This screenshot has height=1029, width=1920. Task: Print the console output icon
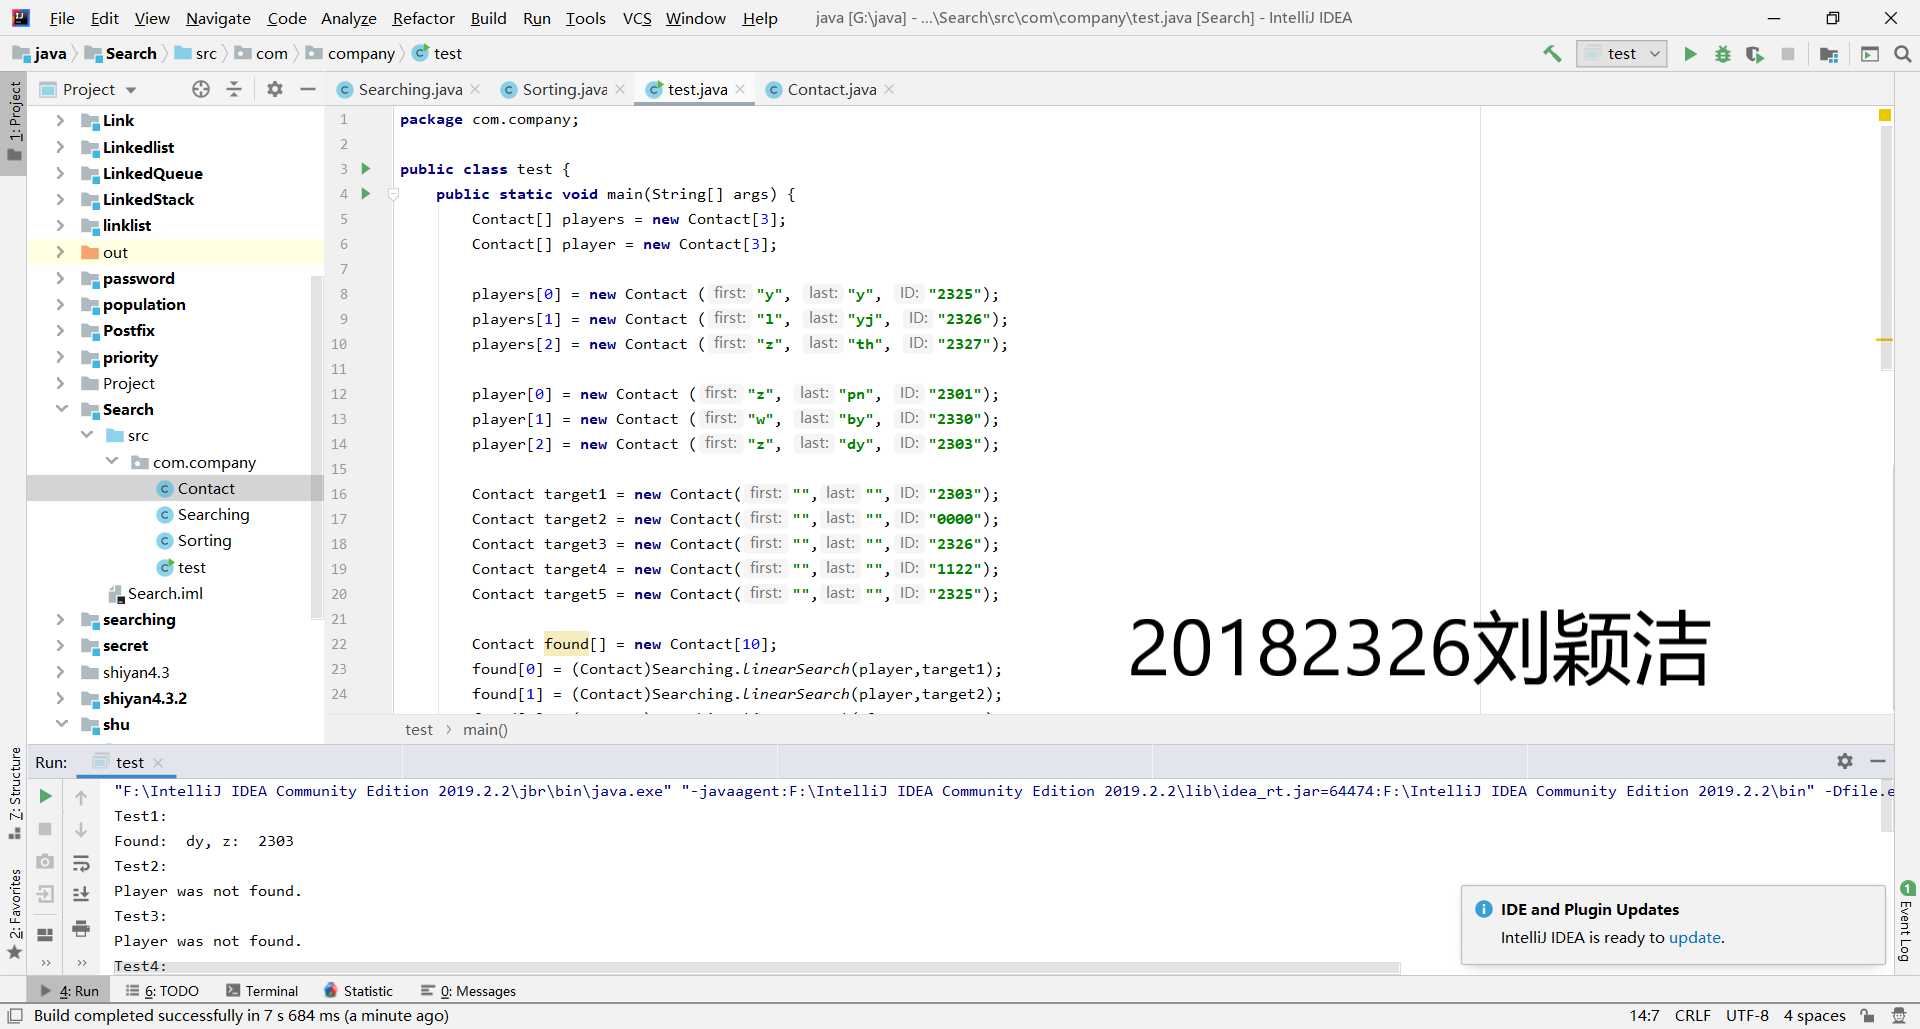pos(81,928)
